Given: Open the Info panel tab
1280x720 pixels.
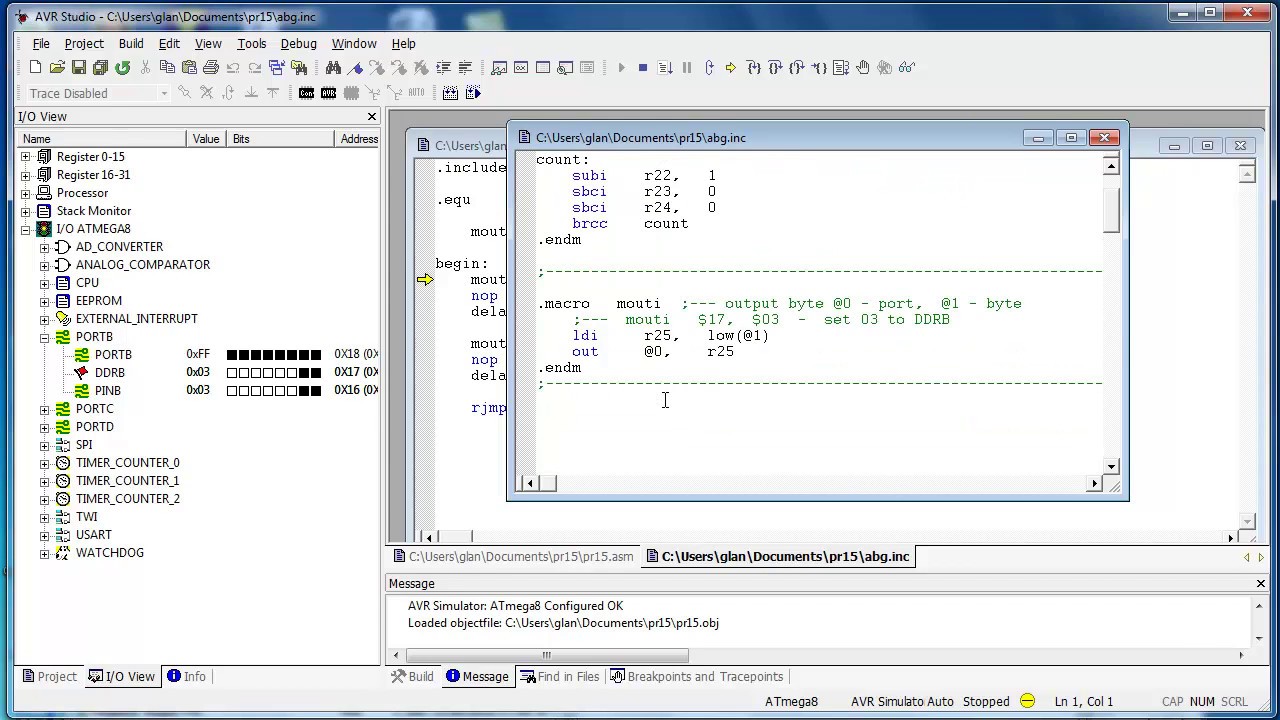Looking at the screenshot, I should (186, 677).
